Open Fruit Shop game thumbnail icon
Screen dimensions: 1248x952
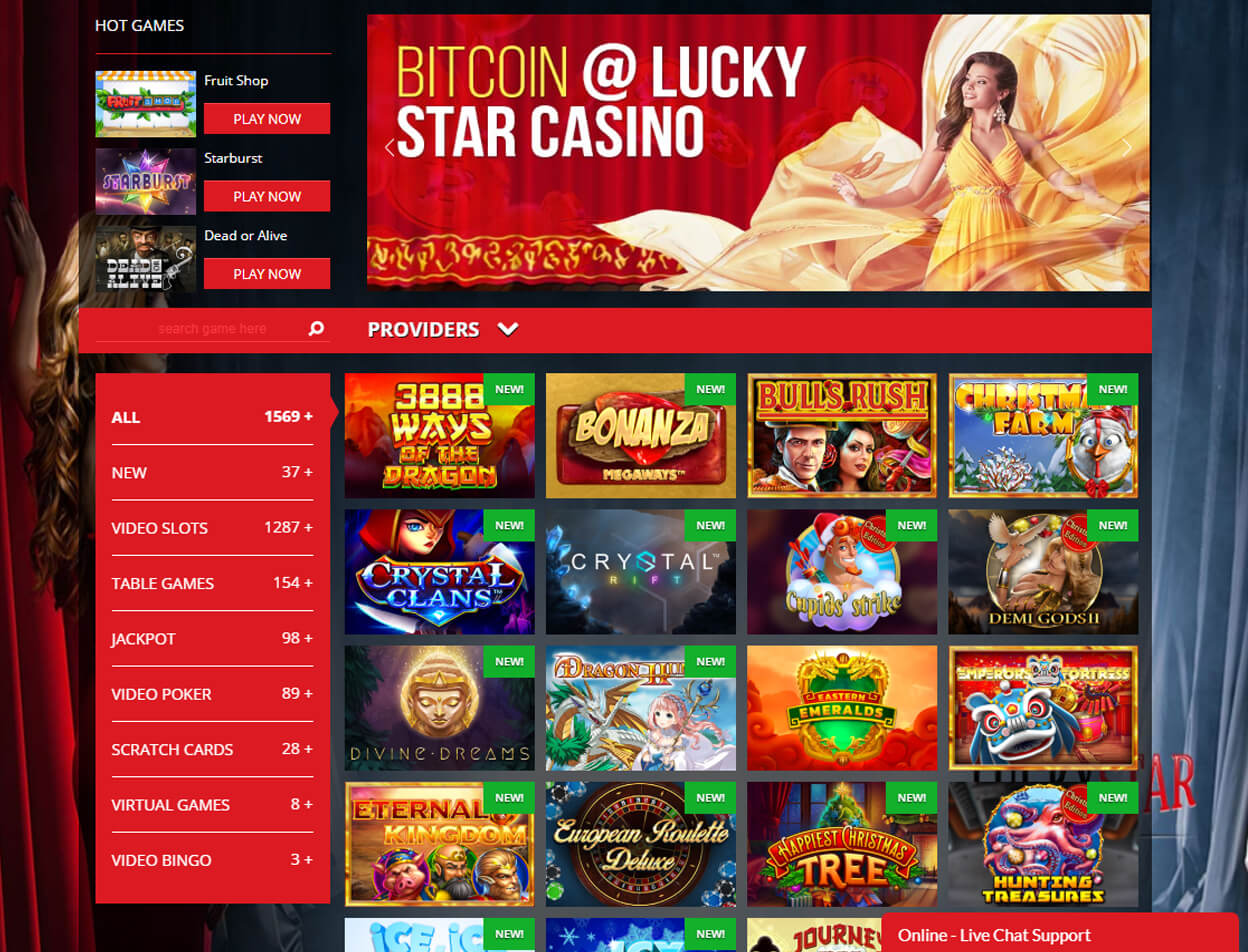(145, 104)
